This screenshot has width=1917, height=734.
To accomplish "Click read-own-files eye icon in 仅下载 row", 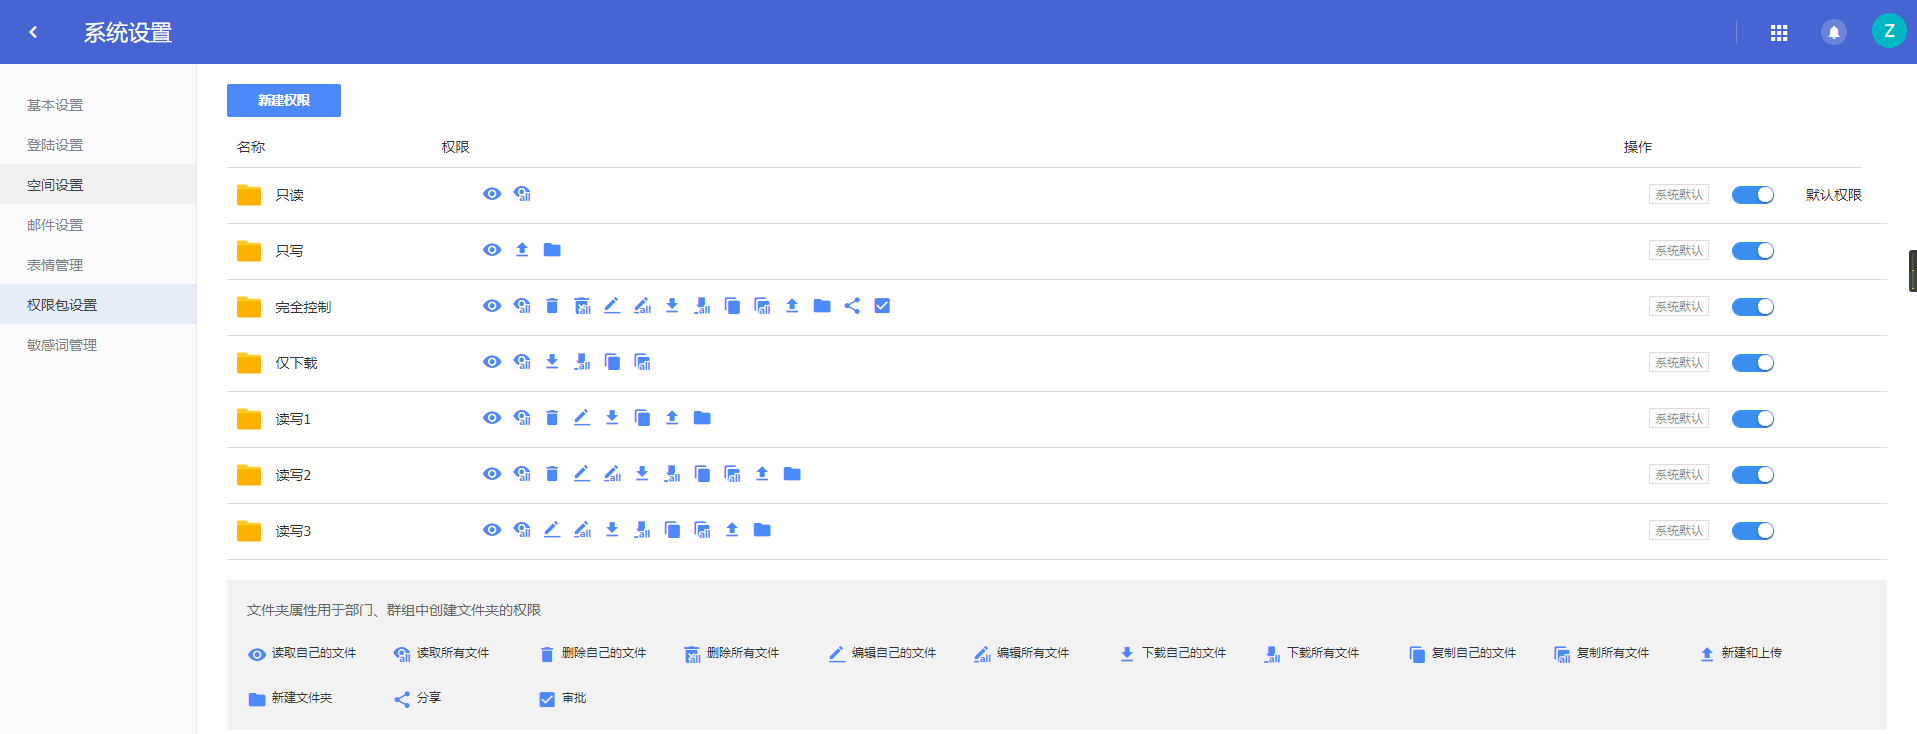I will click(x=492, y=362).
